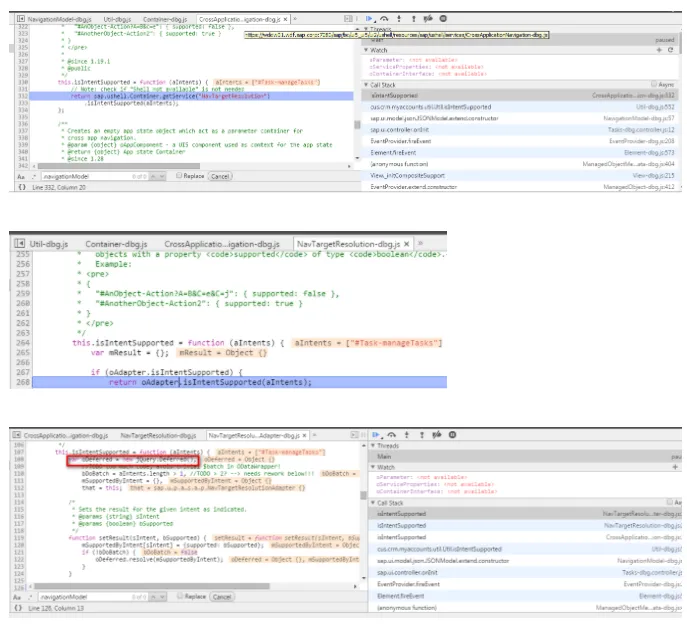Step over next call in first screenshot
687x629 pixels.
point(384,19)
